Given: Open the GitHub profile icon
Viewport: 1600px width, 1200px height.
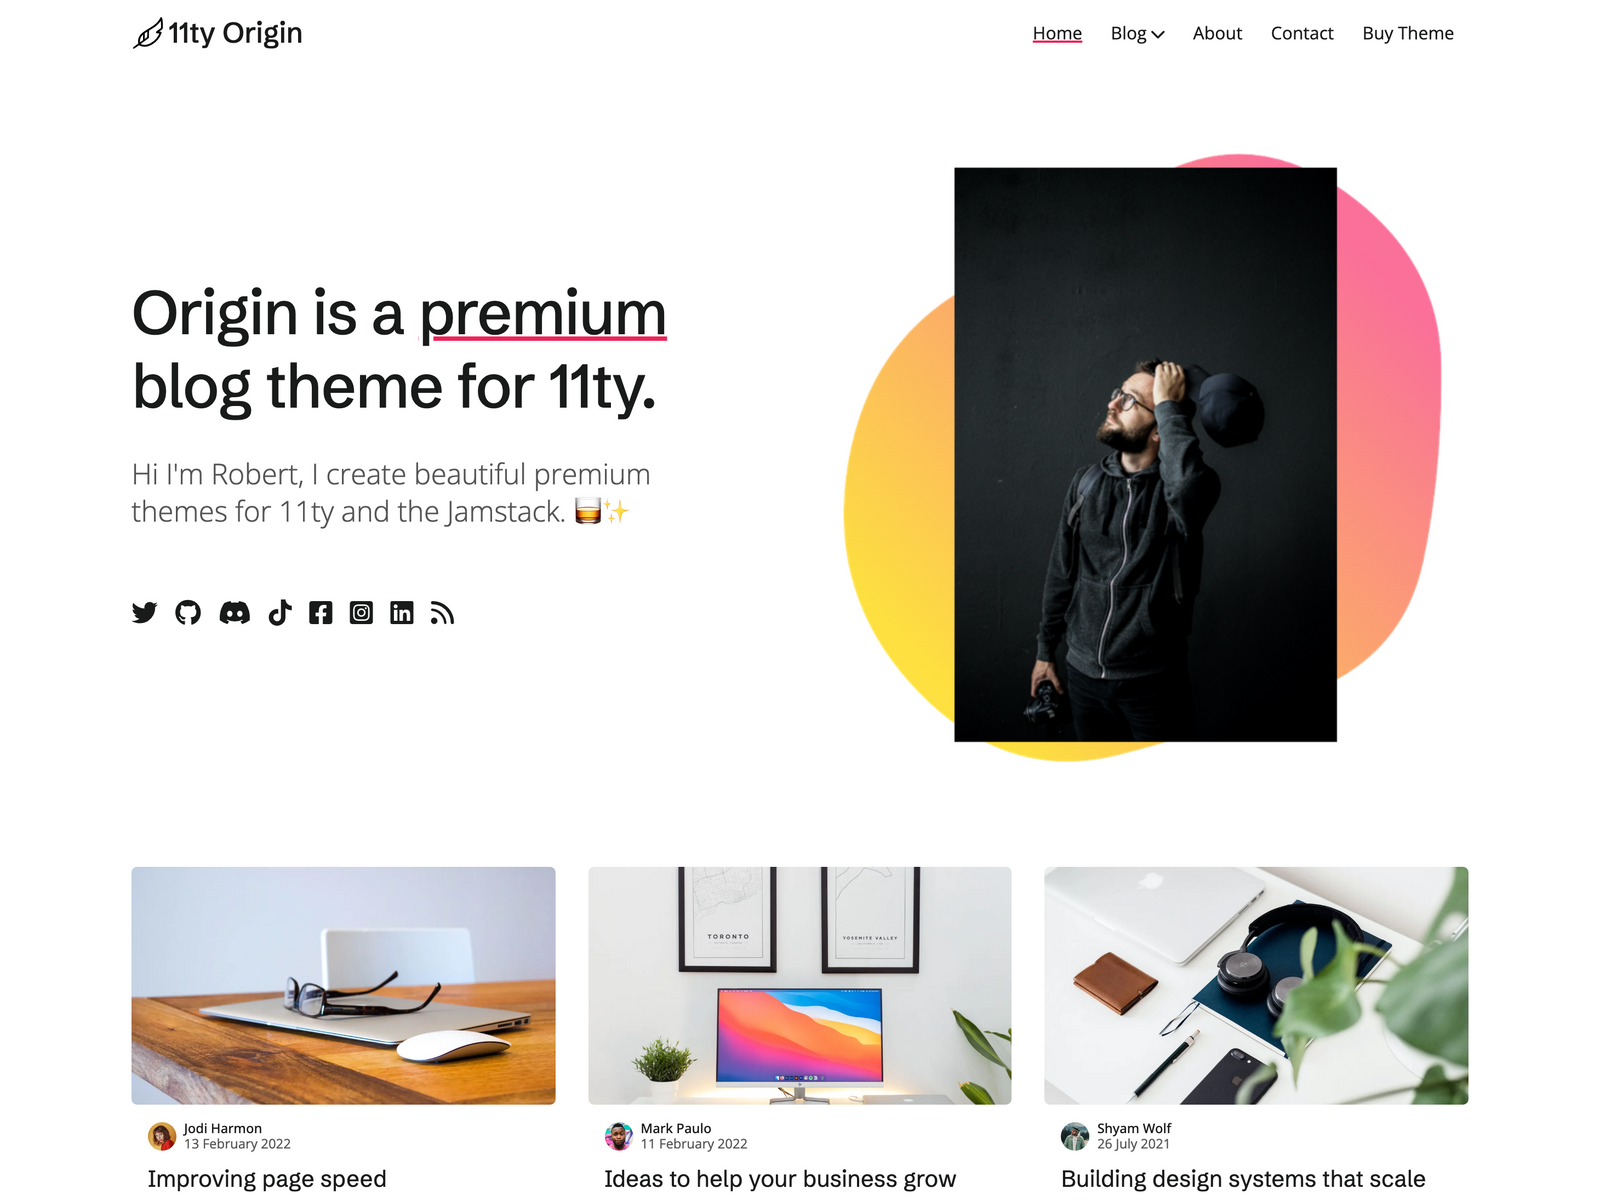Looking at the screenshot, I should pyautogui.click(x=188, y=613).
